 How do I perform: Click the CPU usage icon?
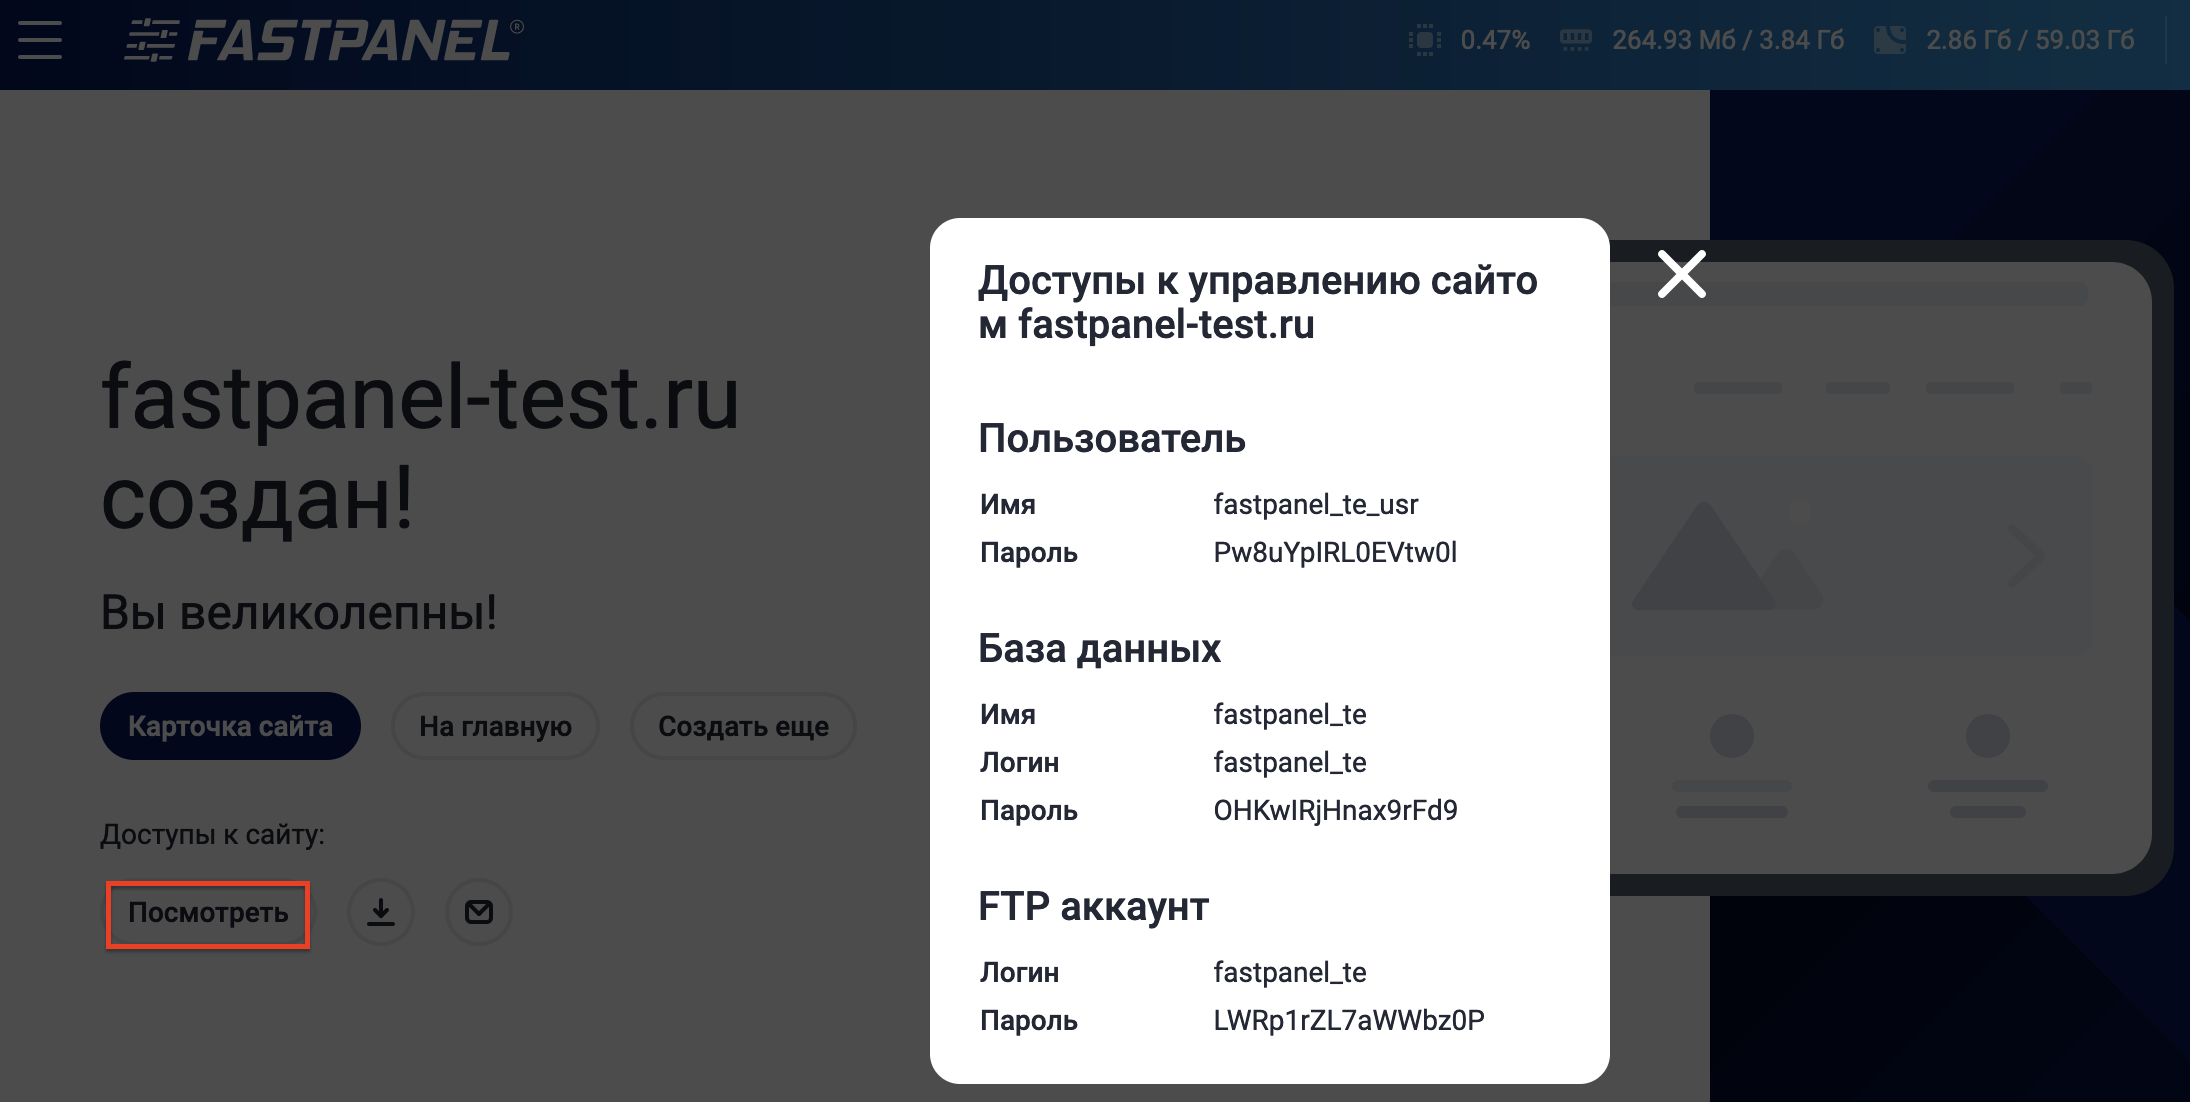1424,40
